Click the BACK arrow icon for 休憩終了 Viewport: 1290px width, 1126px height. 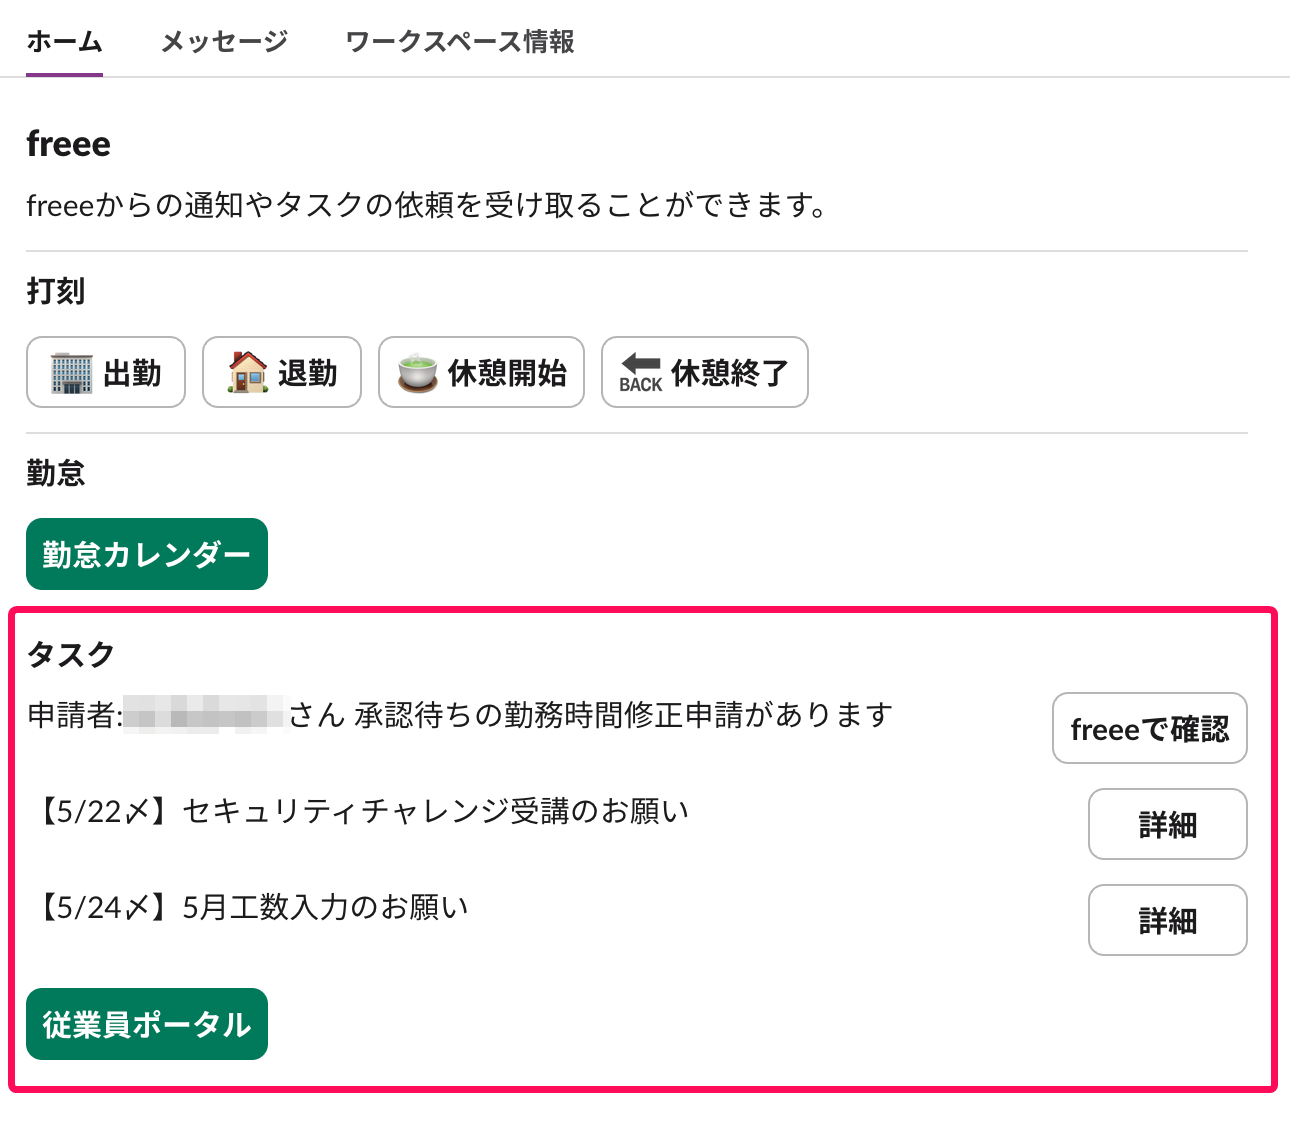pyautogui.click(x=640, y=373)
